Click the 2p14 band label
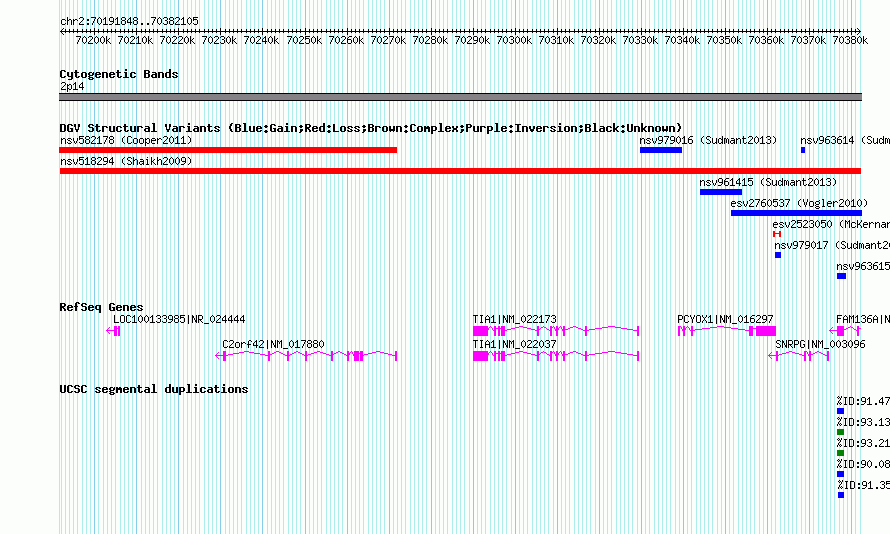This screenshot has width=890, height=534. coord(72,86)
